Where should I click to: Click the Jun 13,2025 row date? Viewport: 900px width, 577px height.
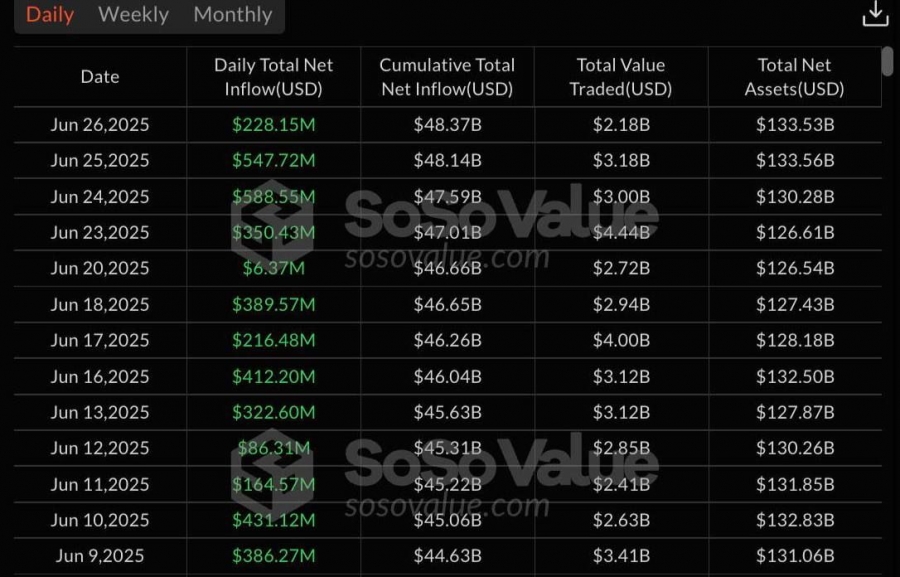pyautogui.click(x=100, y=412)
